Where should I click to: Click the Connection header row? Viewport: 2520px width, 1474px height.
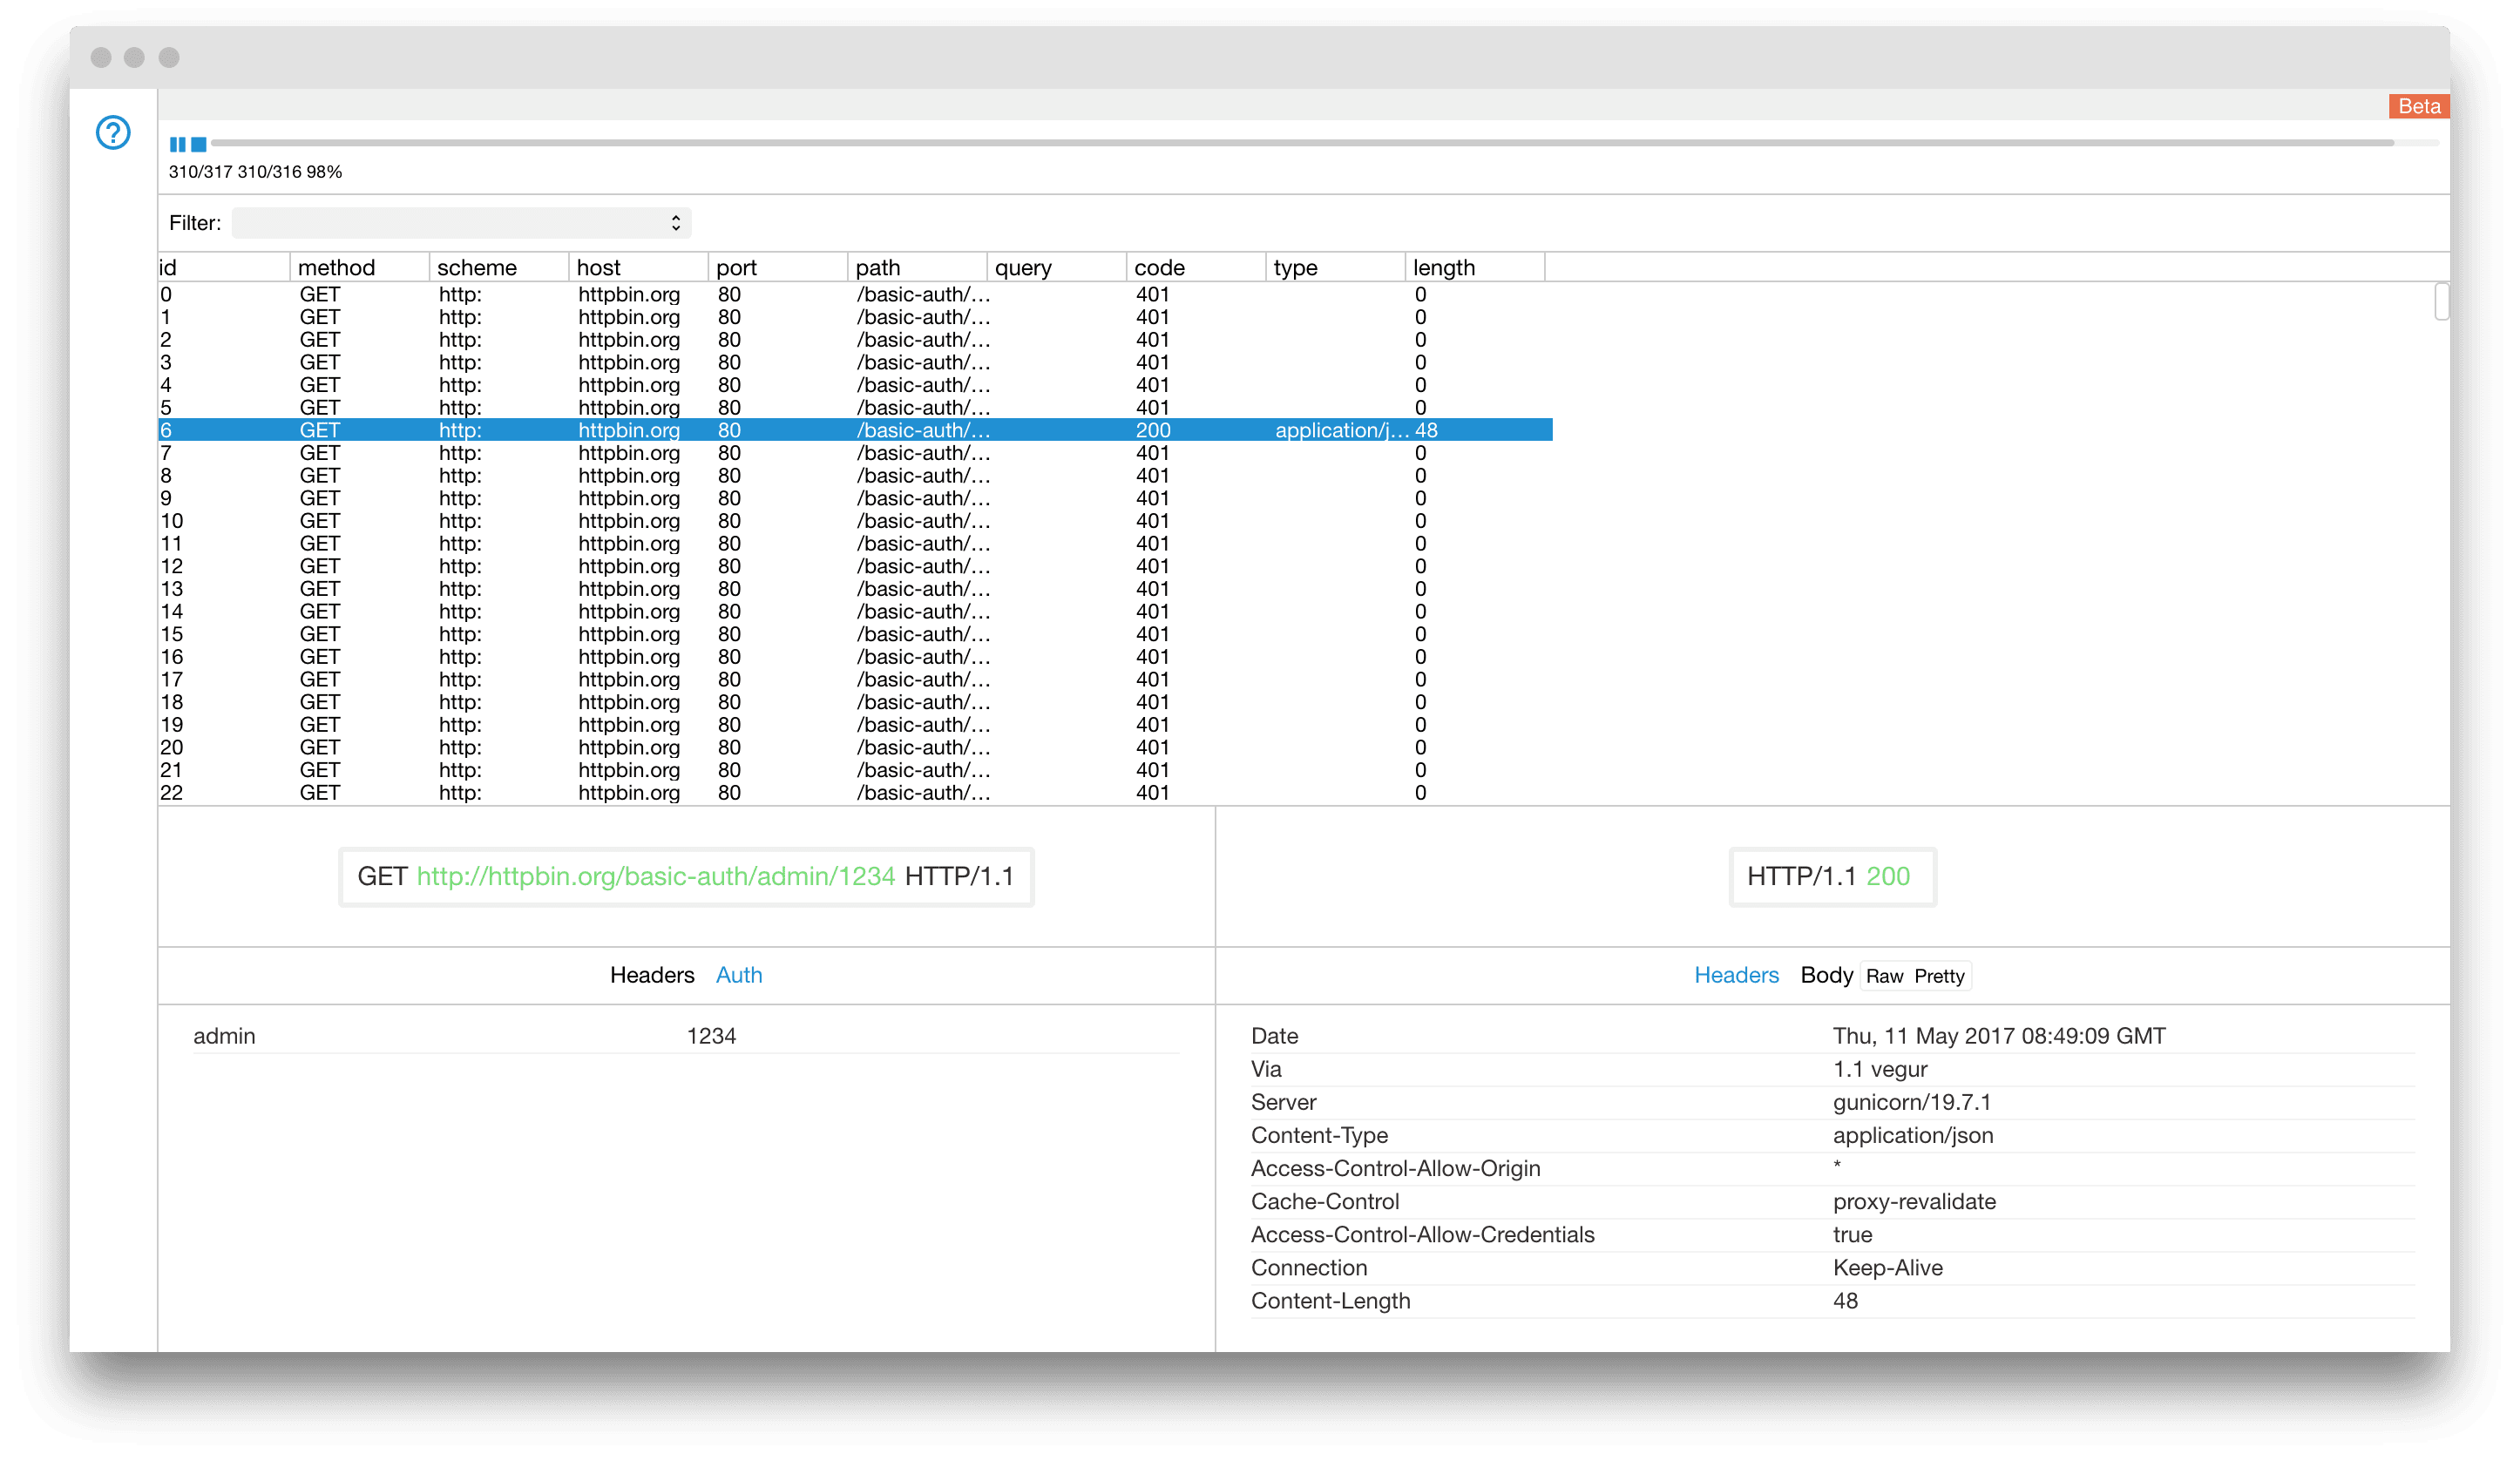(1833, 1267)
